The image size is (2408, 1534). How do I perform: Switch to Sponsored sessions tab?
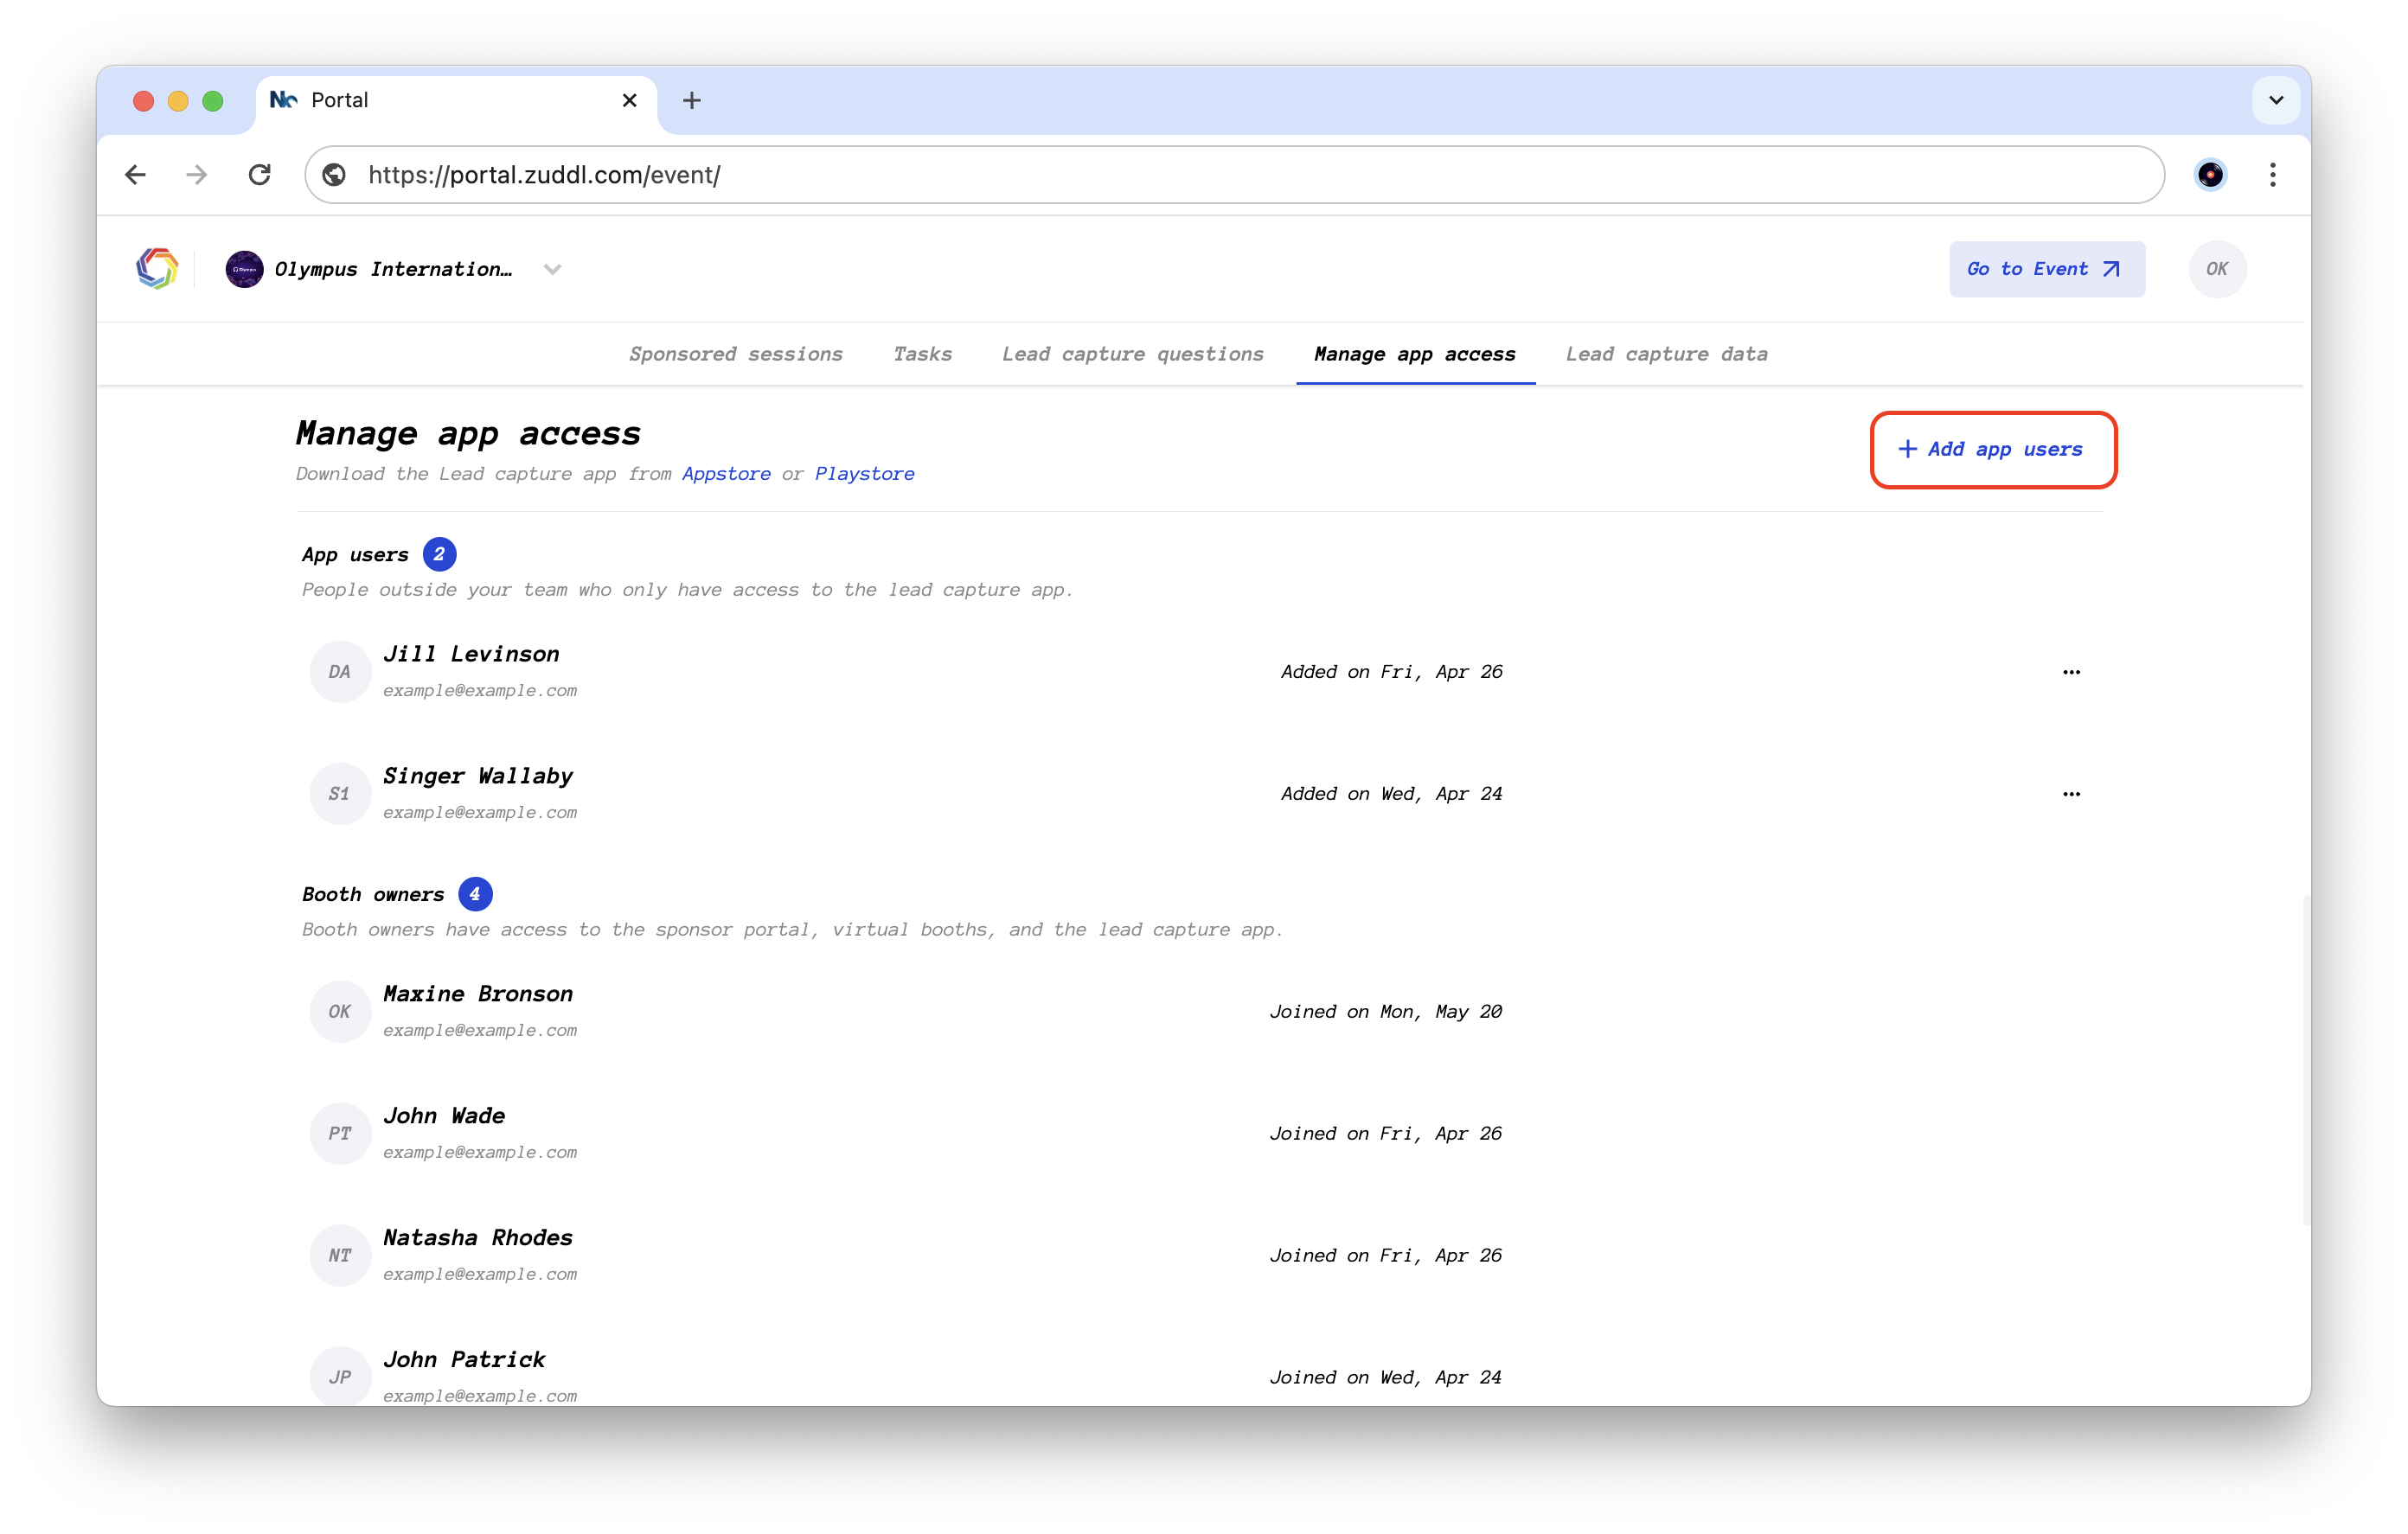point(735,354)
